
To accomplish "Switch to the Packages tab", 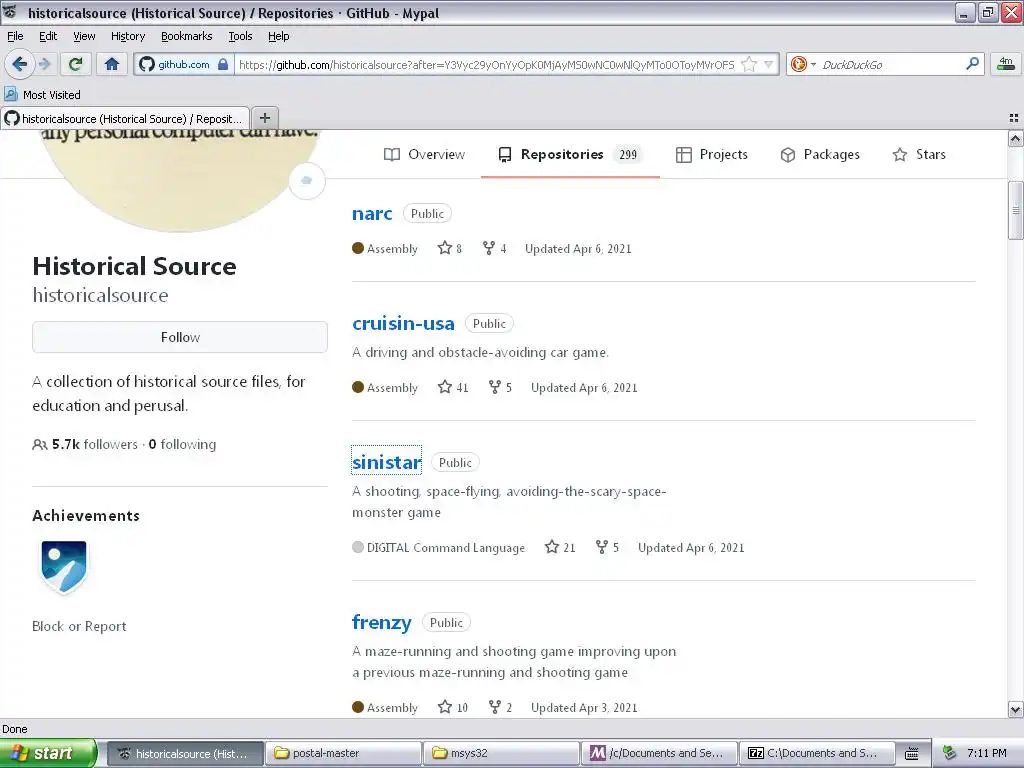I will pyautogui.click(x=820, y=155).
